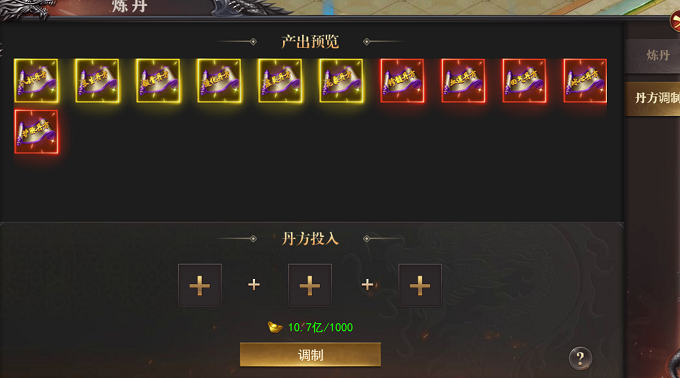The image size is (680, 378).
Task: Select the fifth yellow-bordered recipe scroll
Action: pyautogui.click(x=280, y=81)
